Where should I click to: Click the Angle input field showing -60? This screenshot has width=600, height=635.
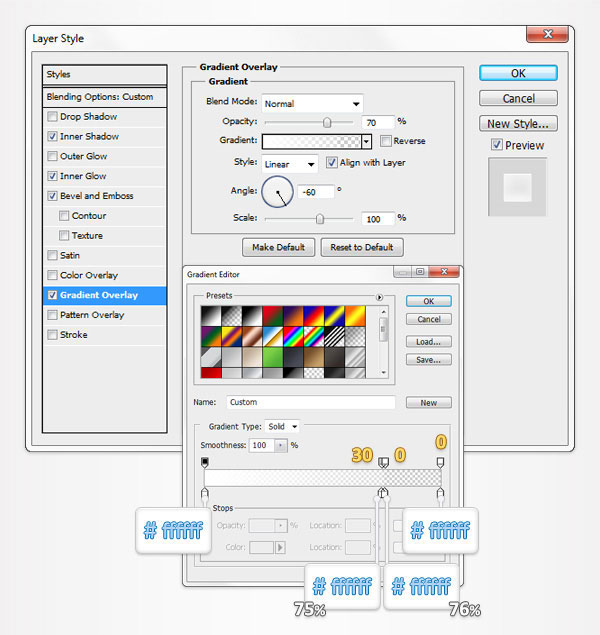[x=316, y=192]
